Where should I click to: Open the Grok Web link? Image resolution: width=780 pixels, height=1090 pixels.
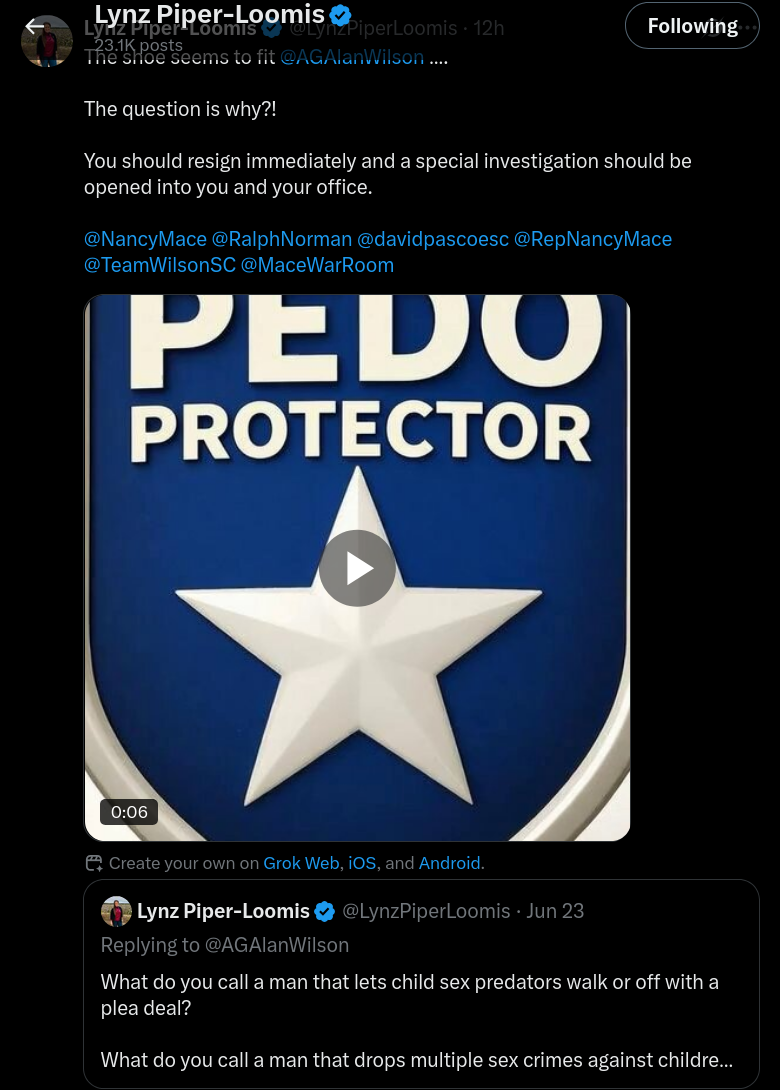tap(302, 863)
